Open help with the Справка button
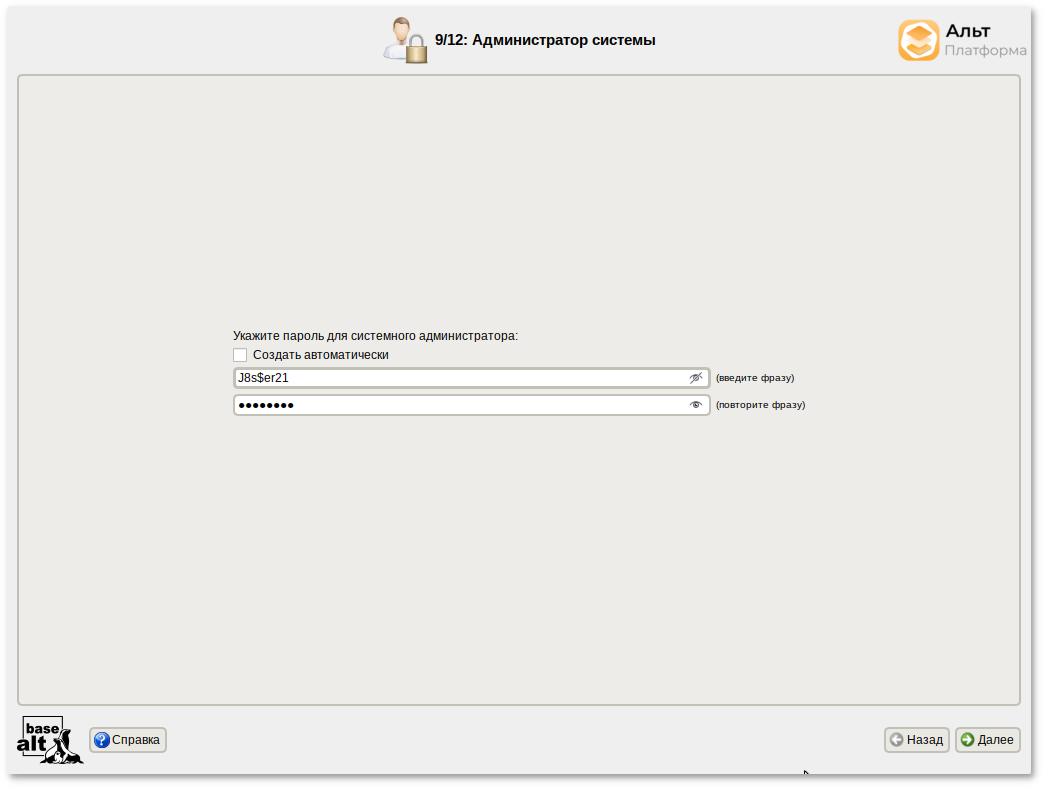 click(x=128, y=740)
